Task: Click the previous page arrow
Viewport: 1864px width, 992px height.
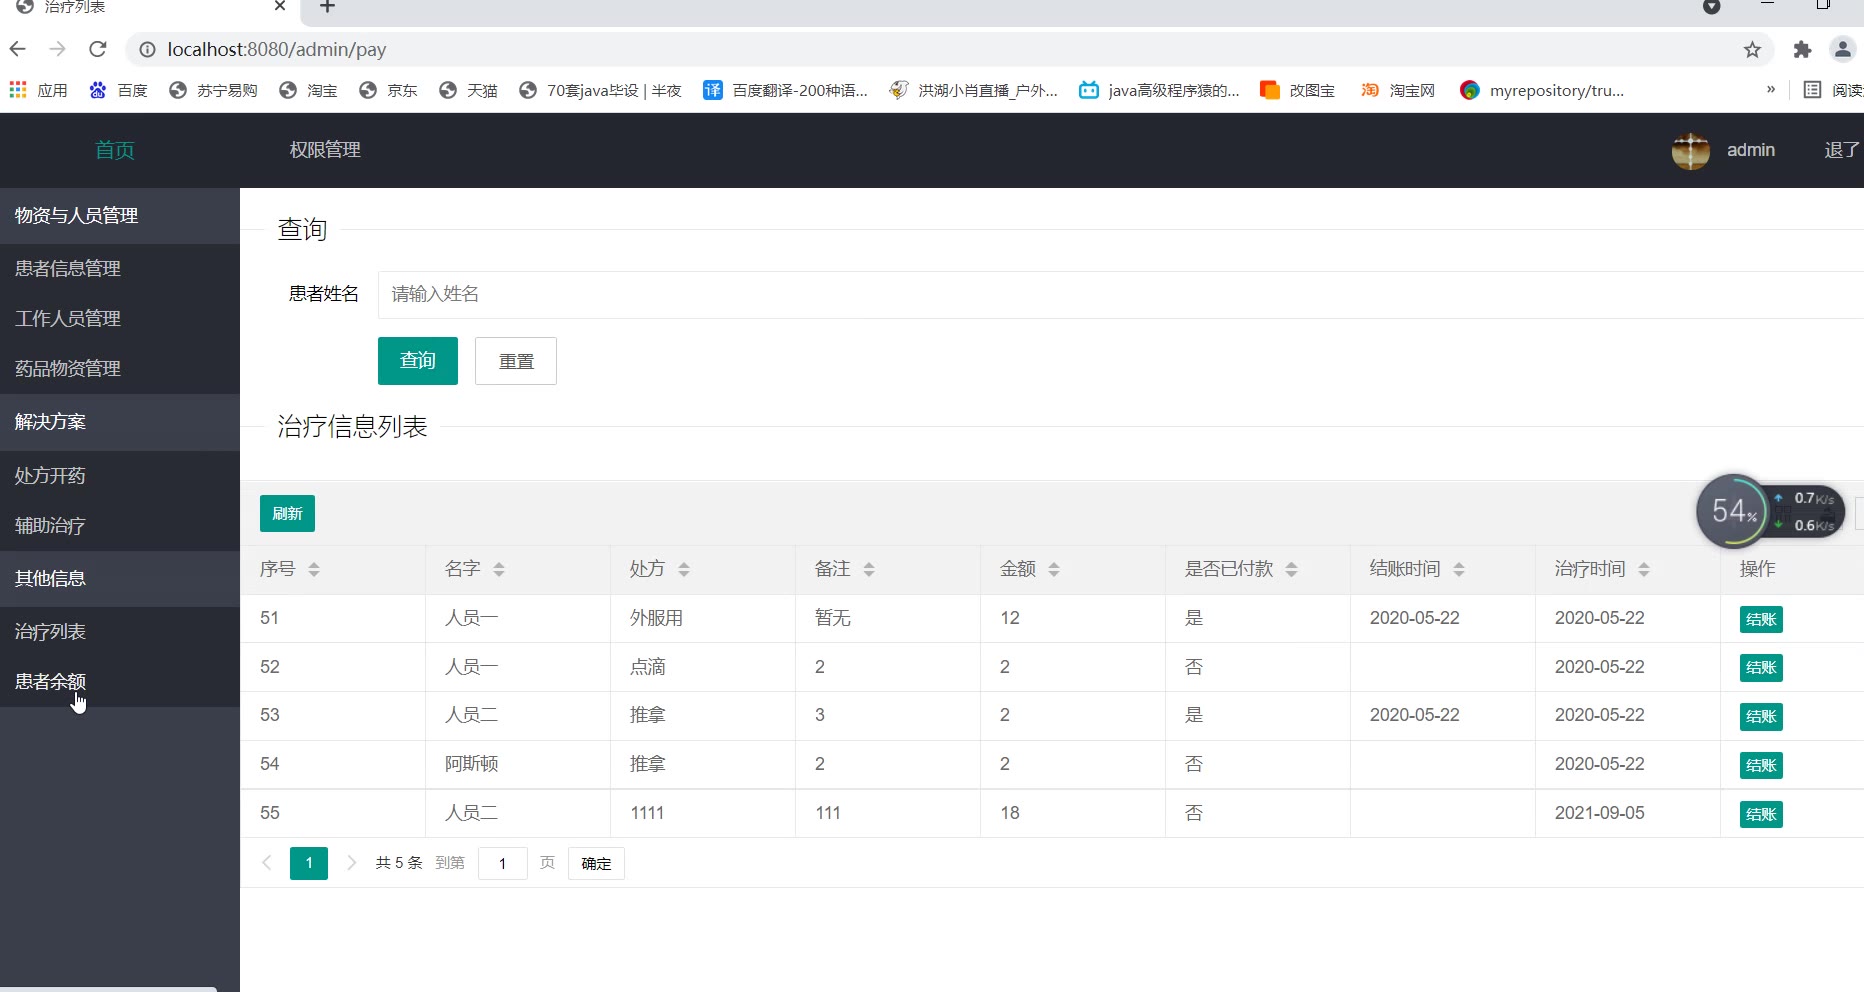Action: [267, 862]
